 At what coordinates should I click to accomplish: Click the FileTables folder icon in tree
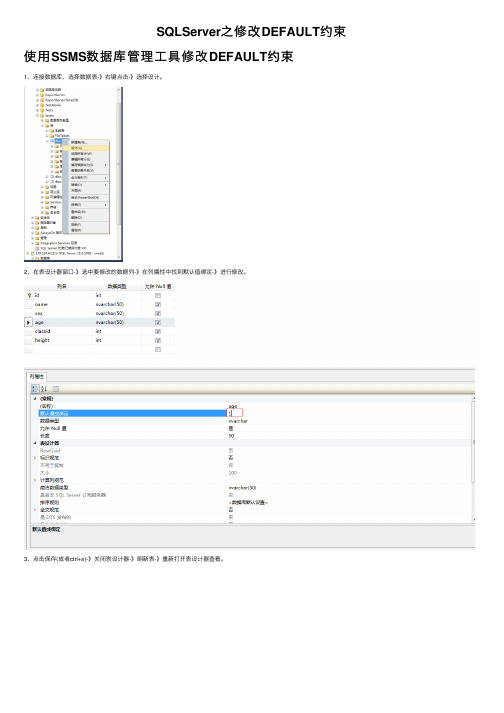tap(51, 136)
